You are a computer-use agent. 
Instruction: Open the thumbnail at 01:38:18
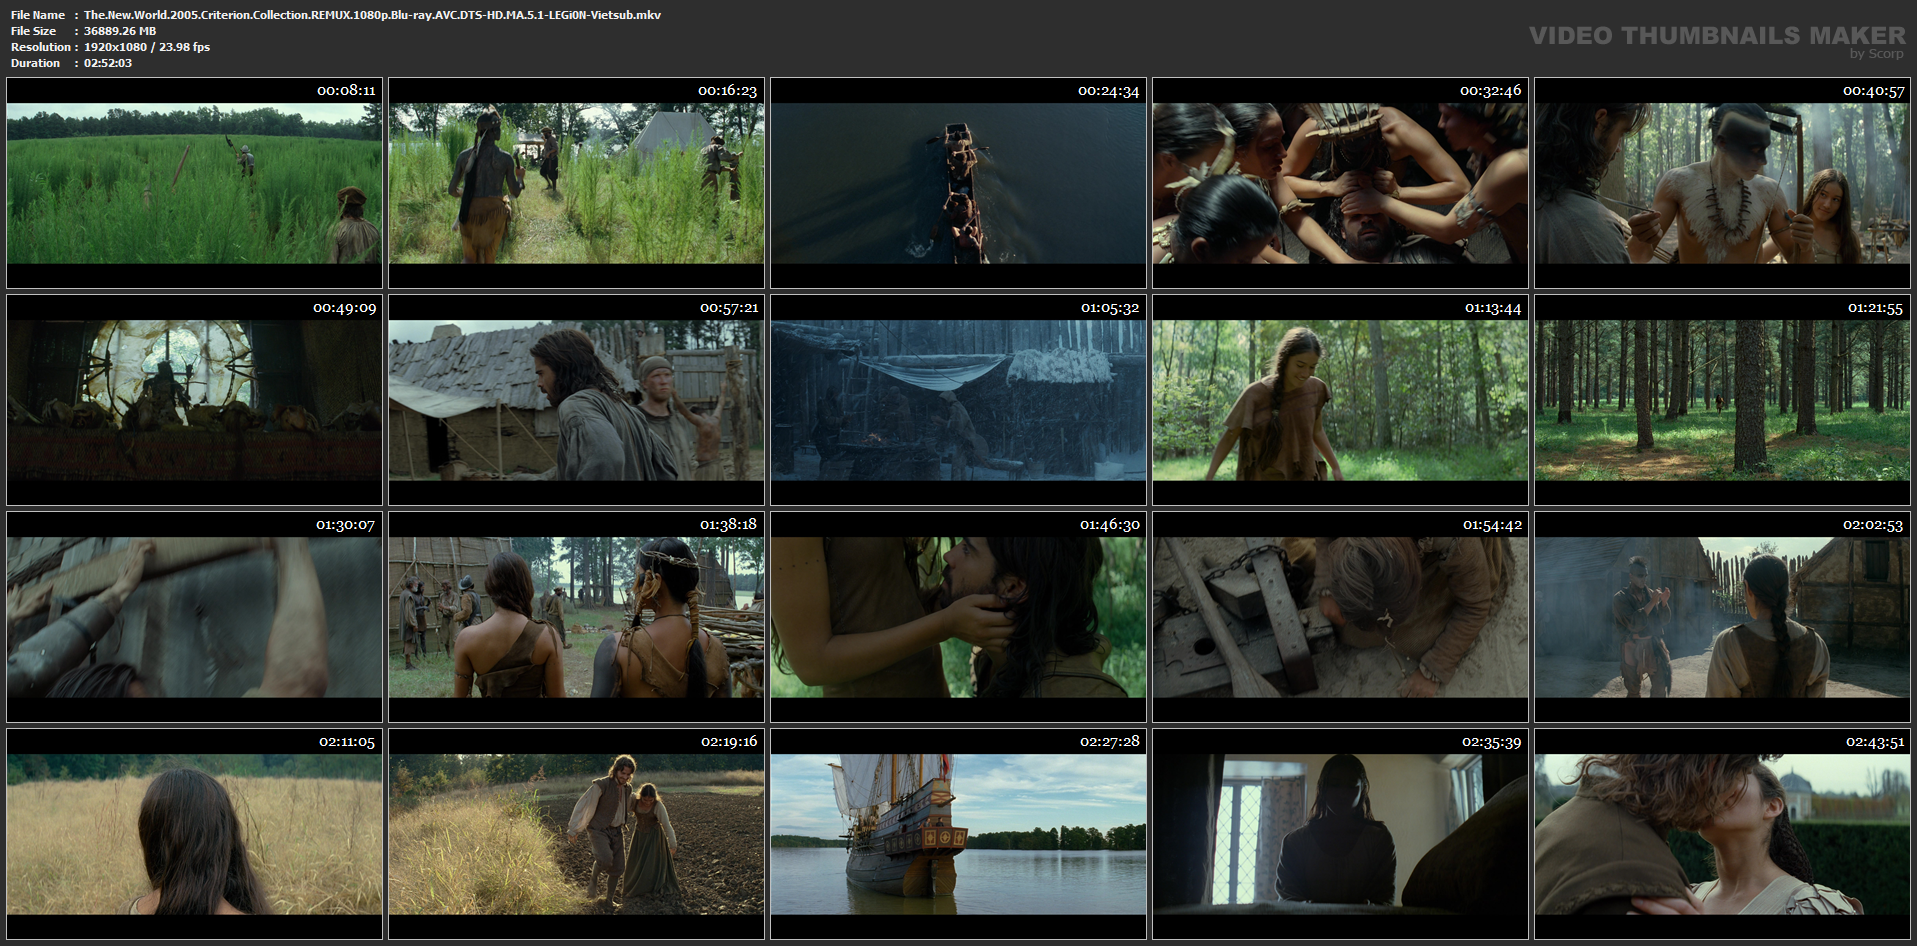point(576,617)
